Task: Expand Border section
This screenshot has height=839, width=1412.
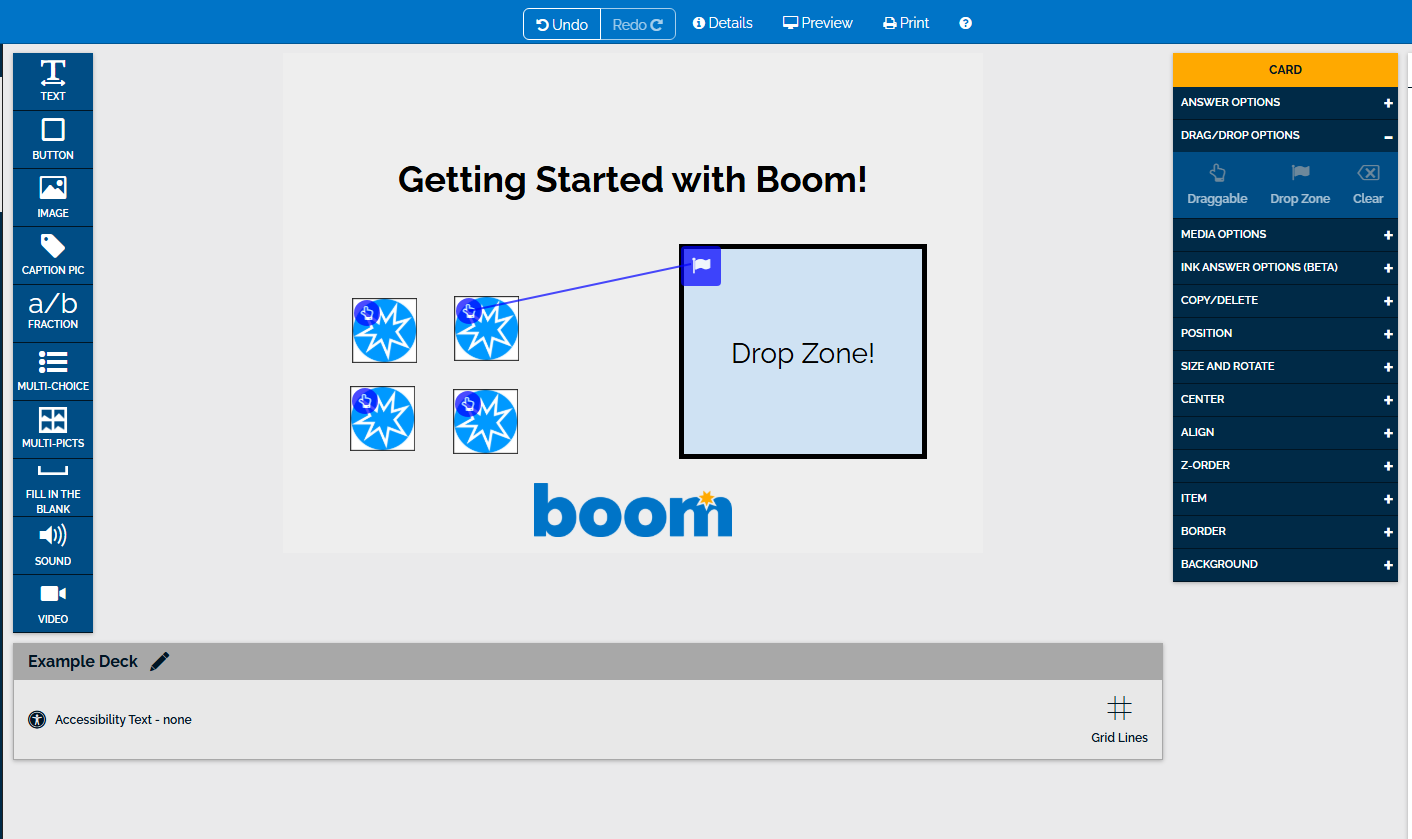Action: [x=1285, y=531]
